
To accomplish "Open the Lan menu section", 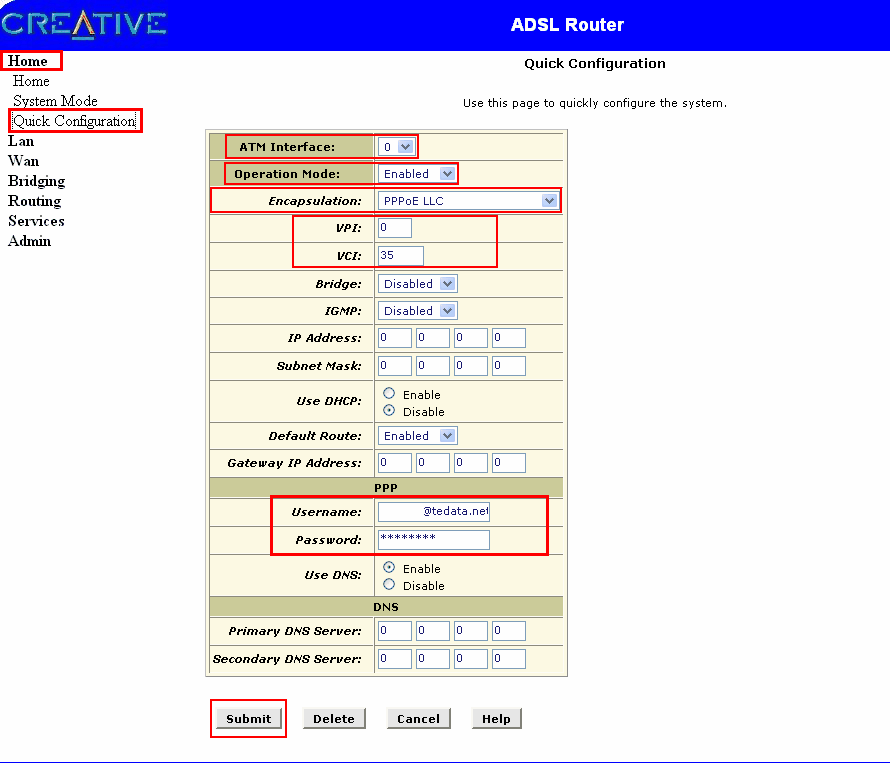I will 21,141.
